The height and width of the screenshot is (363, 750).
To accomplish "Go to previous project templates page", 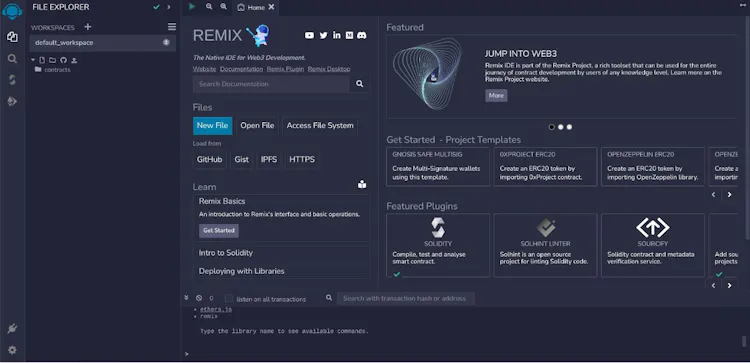I will point(713,195).
